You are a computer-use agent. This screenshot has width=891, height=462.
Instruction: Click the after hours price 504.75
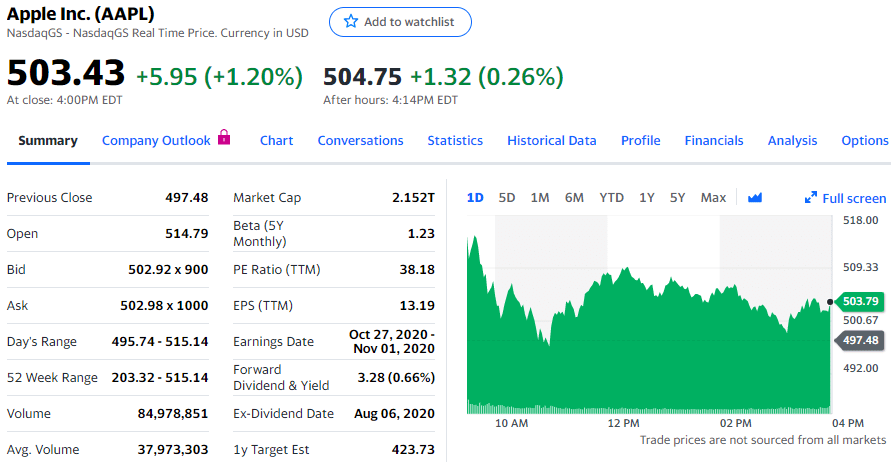coord(363,77)
